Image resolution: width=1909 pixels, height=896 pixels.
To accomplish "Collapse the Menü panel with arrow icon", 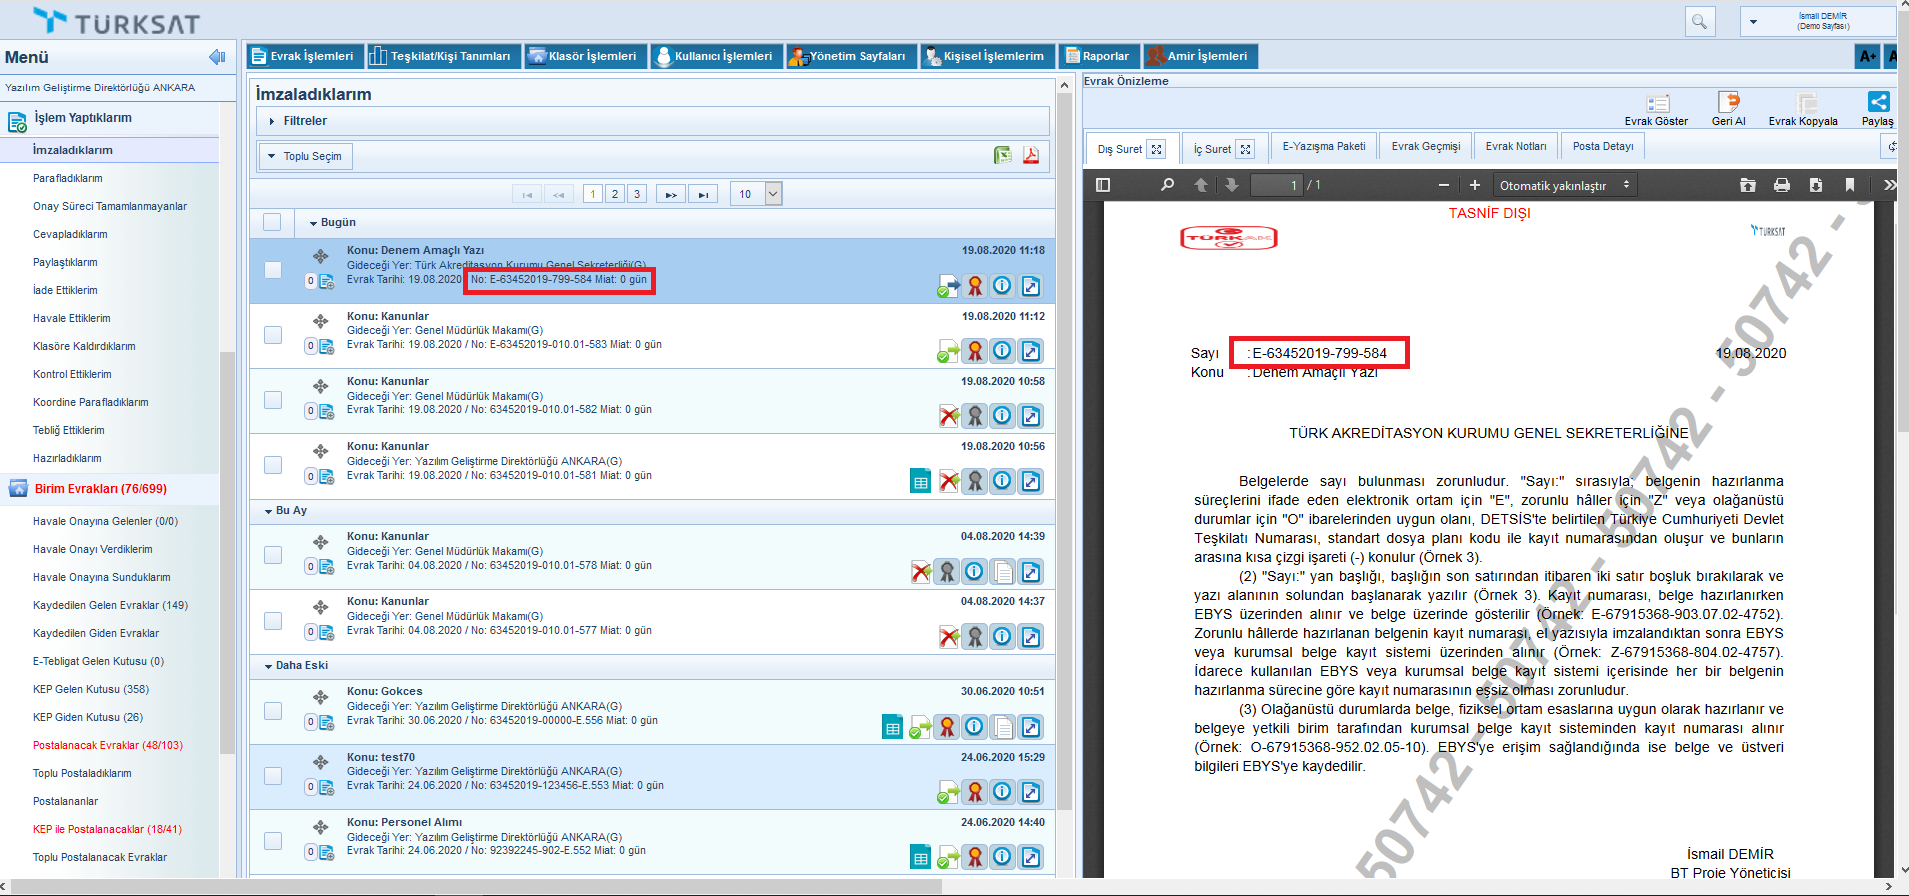I will [x=216, y=57].
